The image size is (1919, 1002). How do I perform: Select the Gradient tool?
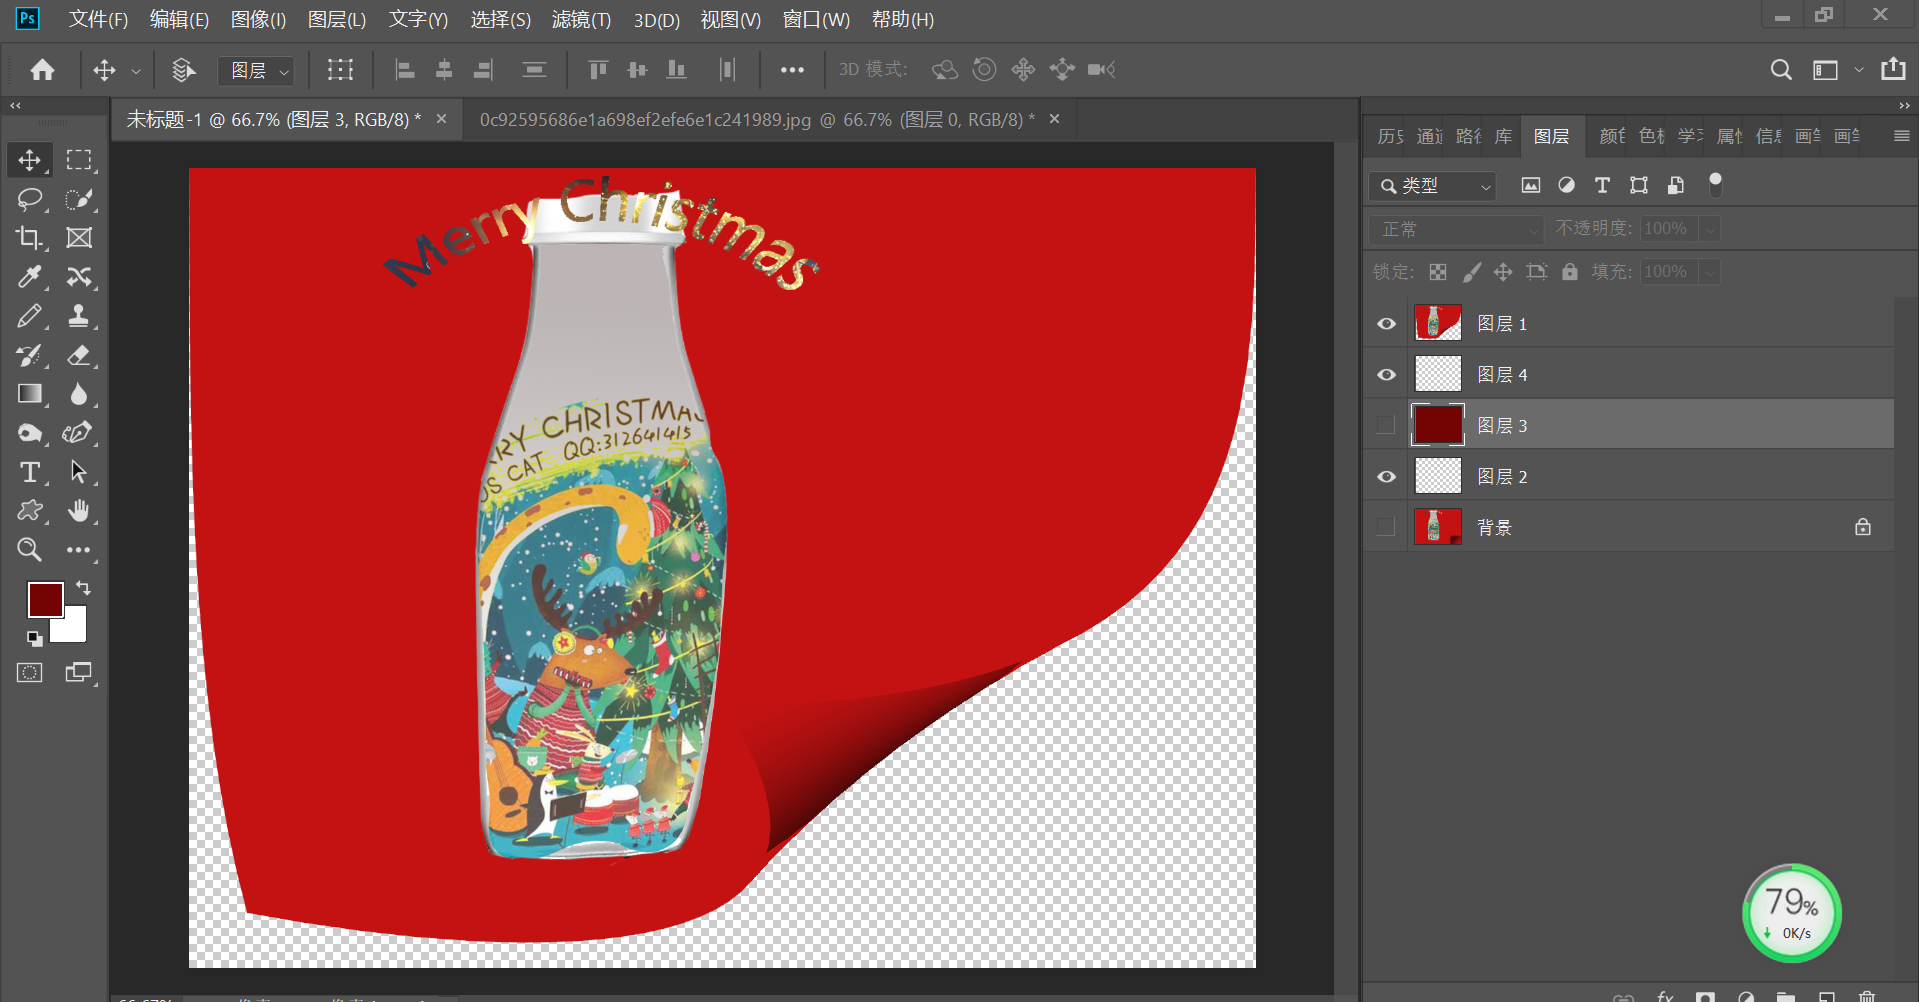[29, 394]
